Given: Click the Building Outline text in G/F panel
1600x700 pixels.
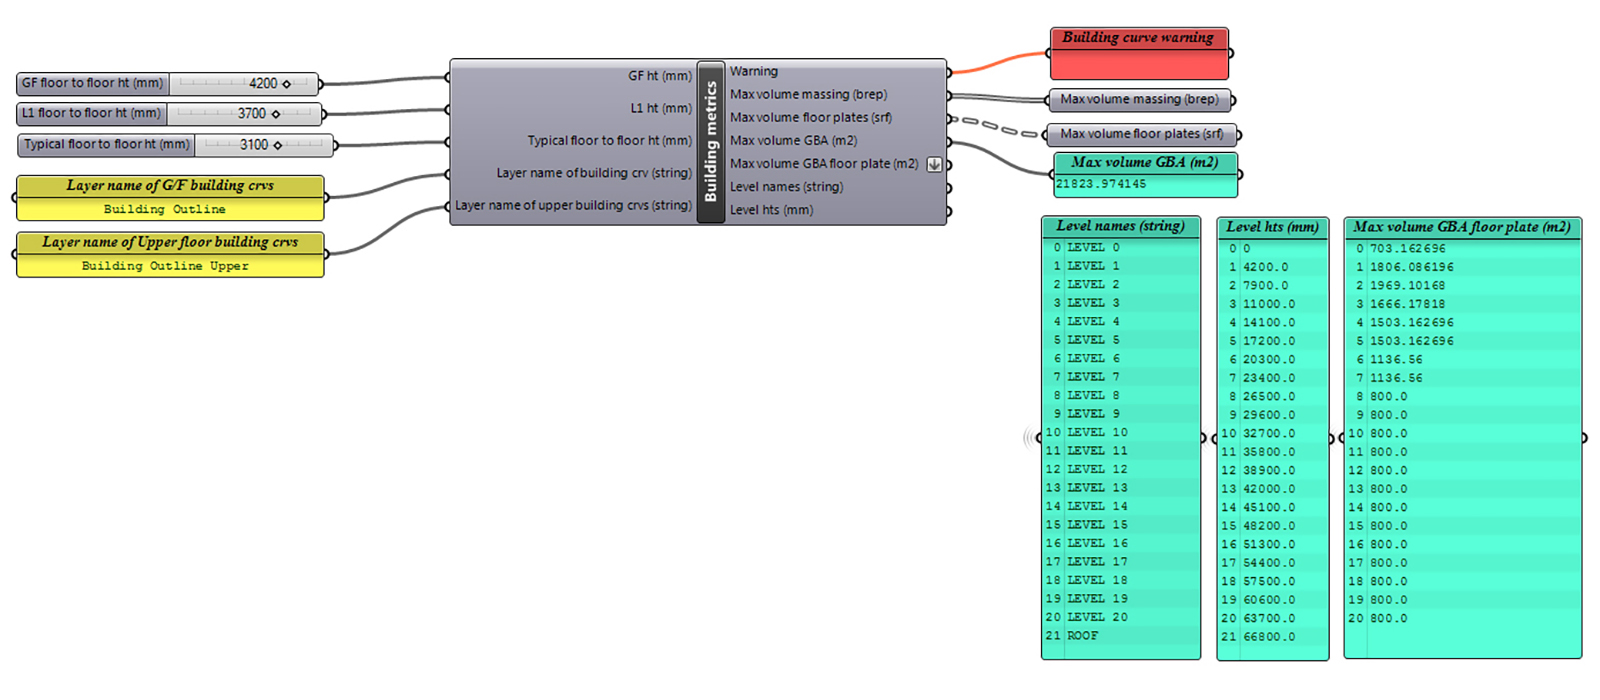Looking at the screenshot, I should point(165,209).
